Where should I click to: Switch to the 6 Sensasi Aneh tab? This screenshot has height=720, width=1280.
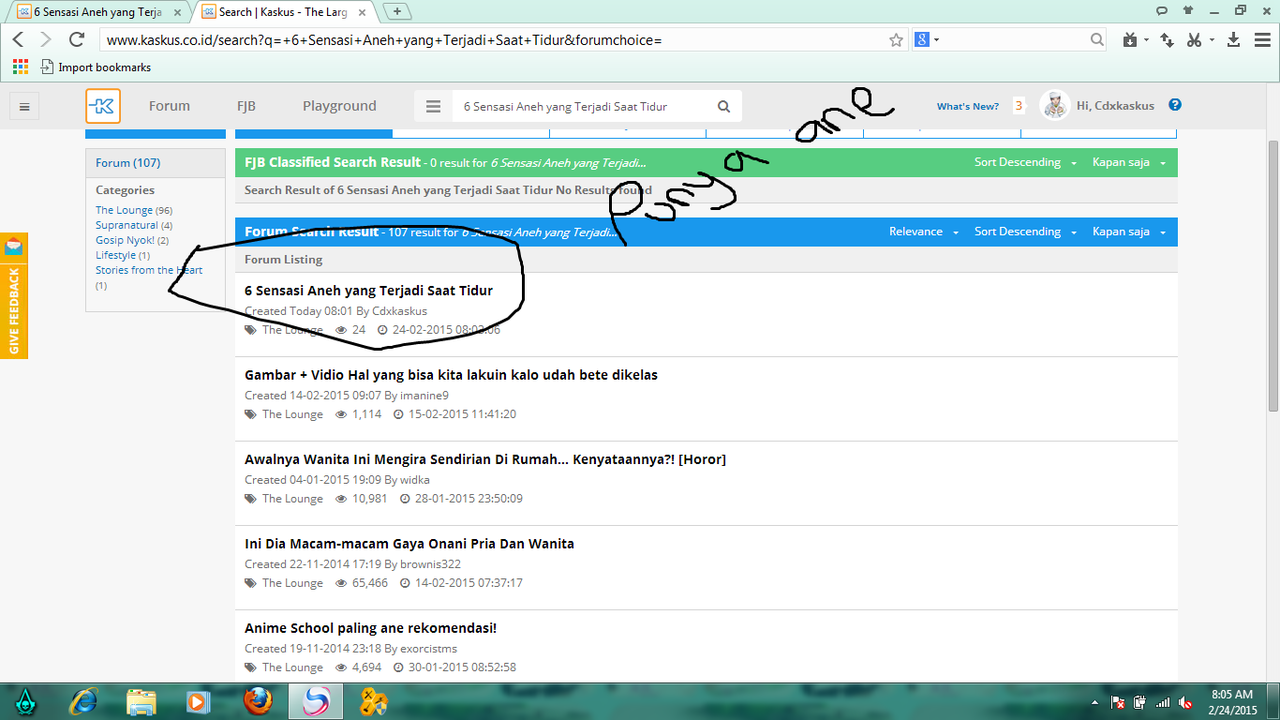click(97, 12)
